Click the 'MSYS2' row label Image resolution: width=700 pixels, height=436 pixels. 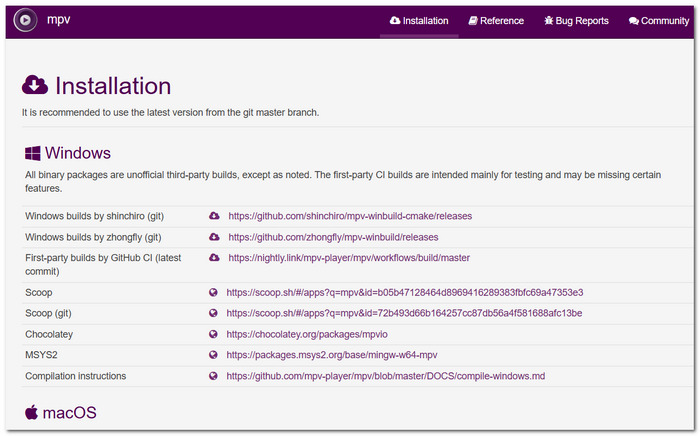(41, 355)
